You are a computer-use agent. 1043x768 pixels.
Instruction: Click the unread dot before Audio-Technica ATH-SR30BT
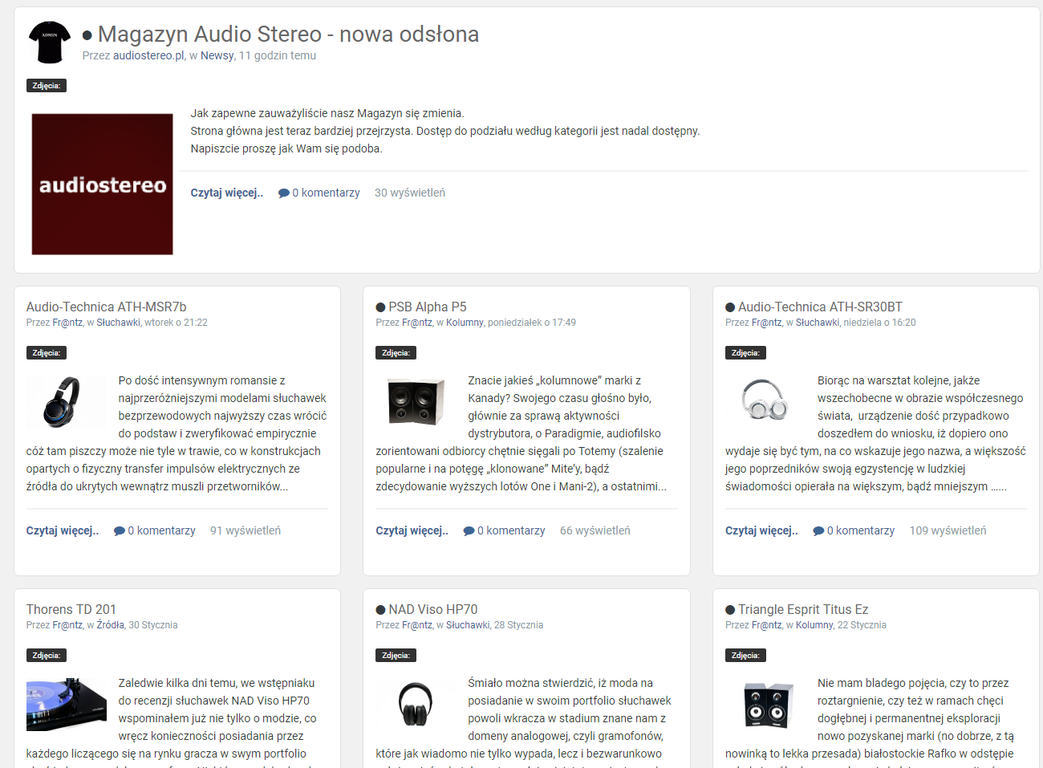(x=730, y=307)
